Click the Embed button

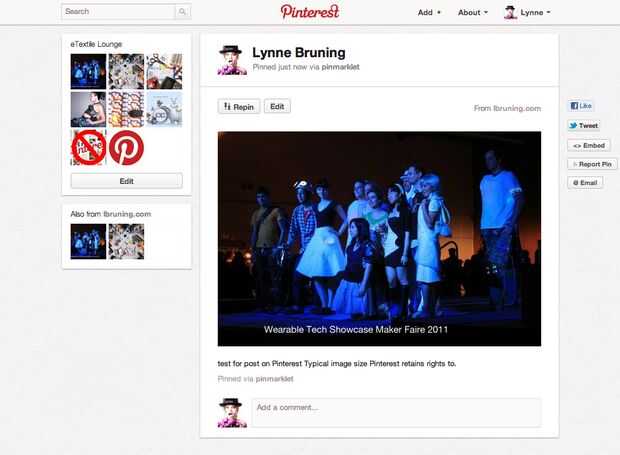[x=589, y=145]
